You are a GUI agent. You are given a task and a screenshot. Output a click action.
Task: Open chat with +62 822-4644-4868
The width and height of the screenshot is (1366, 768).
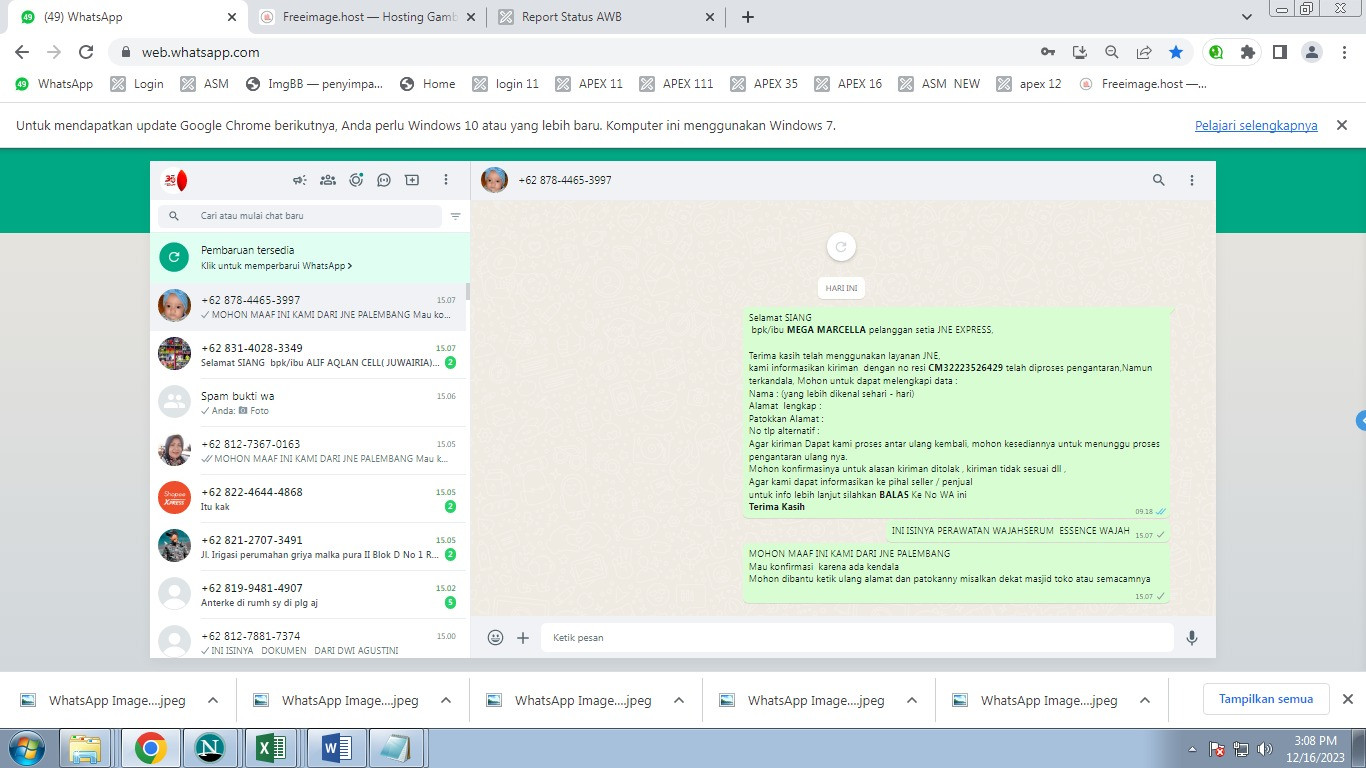click(x=308, y=499)
